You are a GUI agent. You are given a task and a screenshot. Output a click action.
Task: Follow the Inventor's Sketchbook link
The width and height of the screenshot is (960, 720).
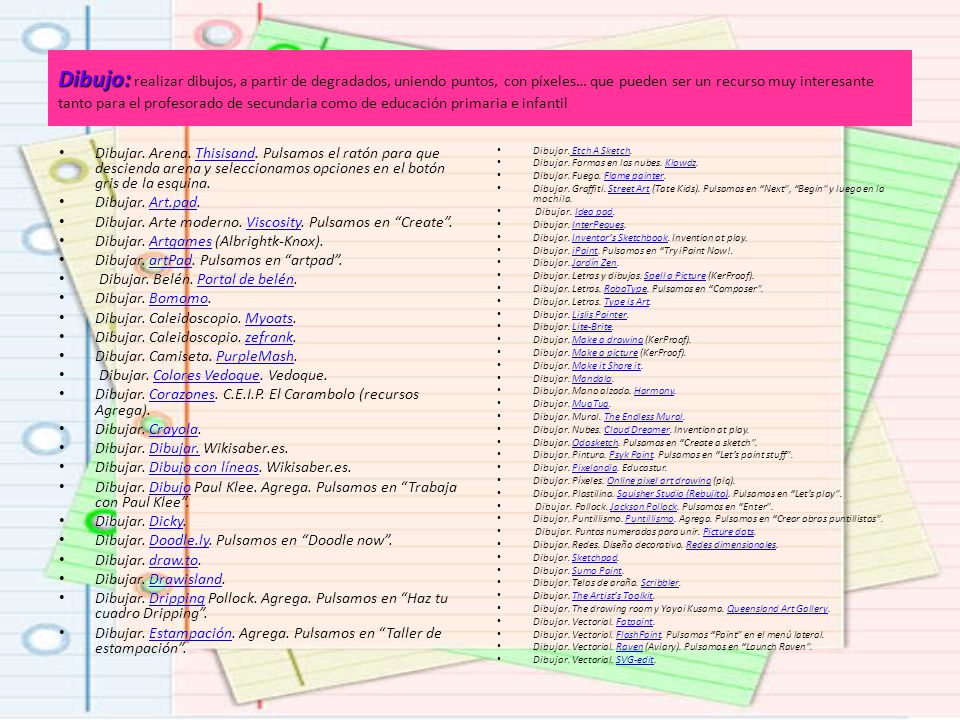coord(620,238)
